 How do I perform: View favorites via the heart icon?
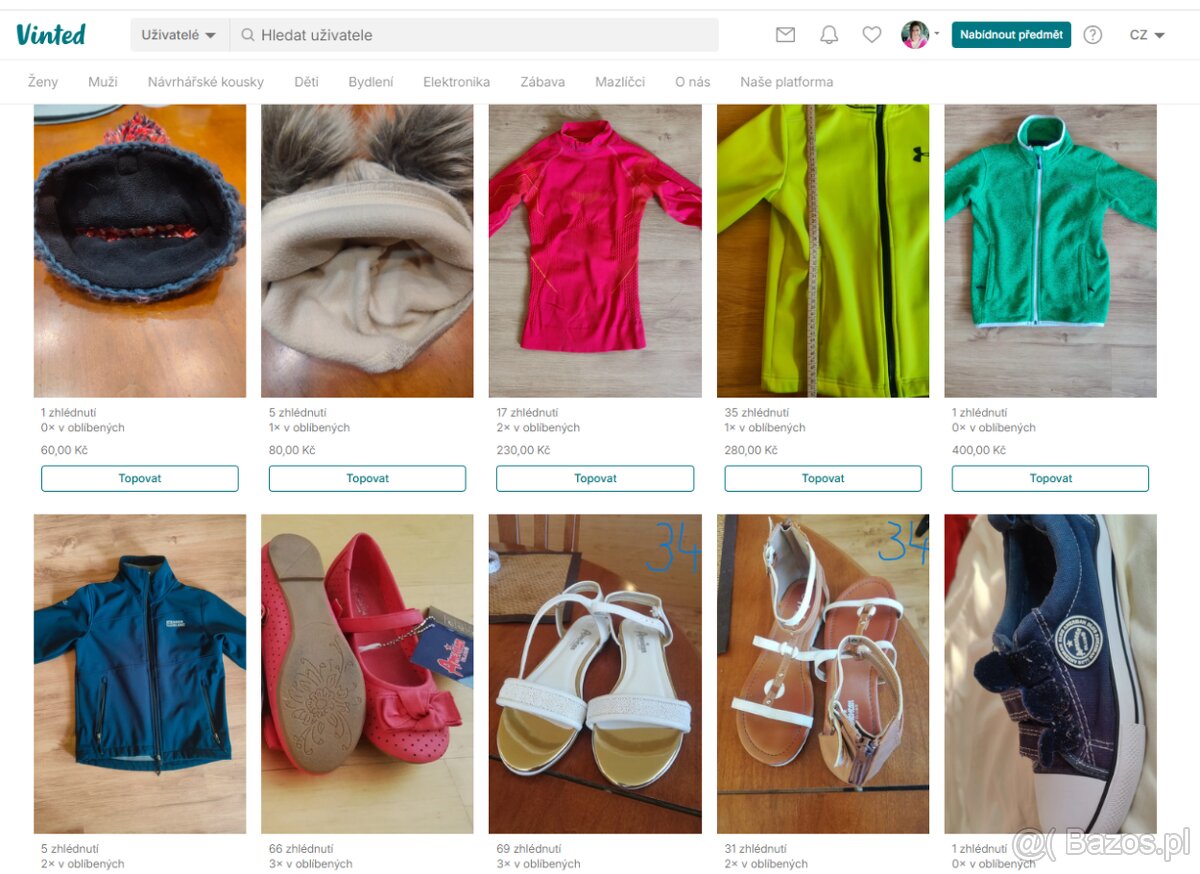pyautogui.click(x=872, y=35)
